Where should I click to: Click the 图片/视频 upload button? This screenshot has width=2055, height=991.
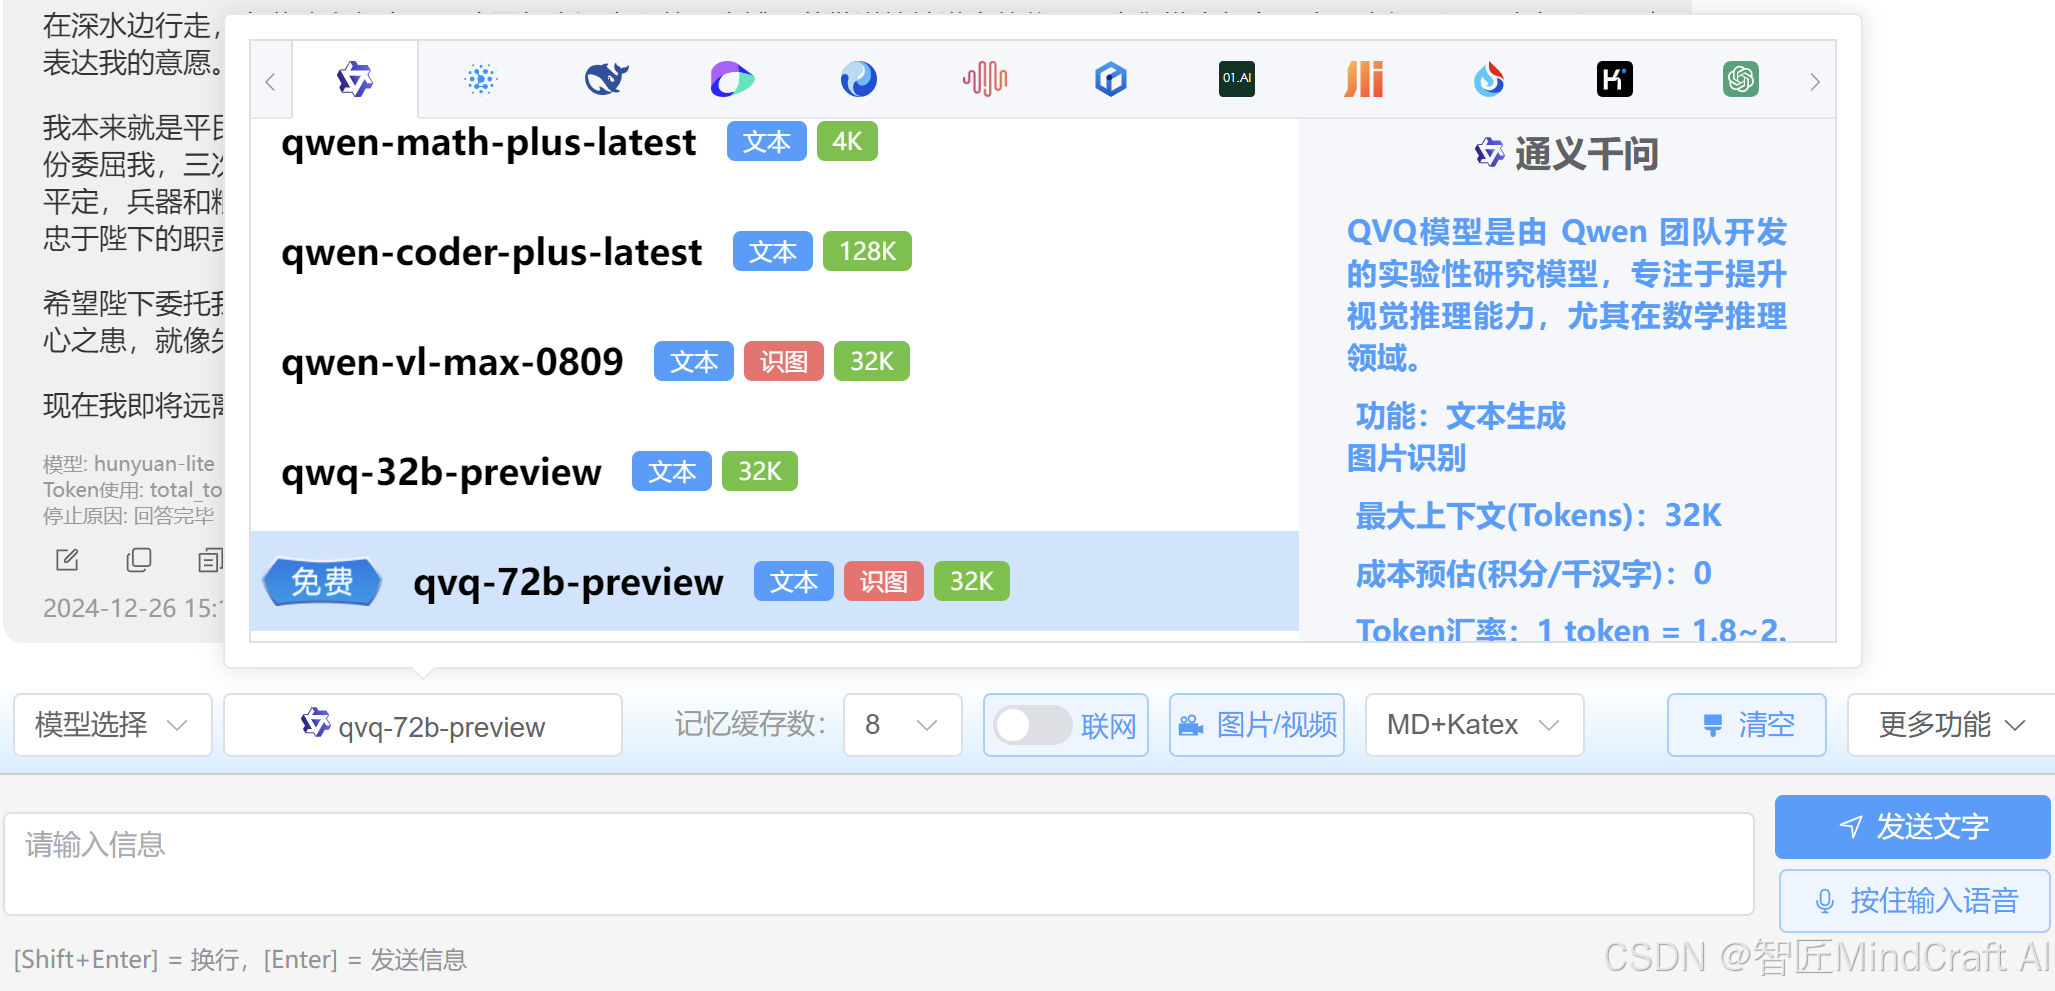[1257, 725]
